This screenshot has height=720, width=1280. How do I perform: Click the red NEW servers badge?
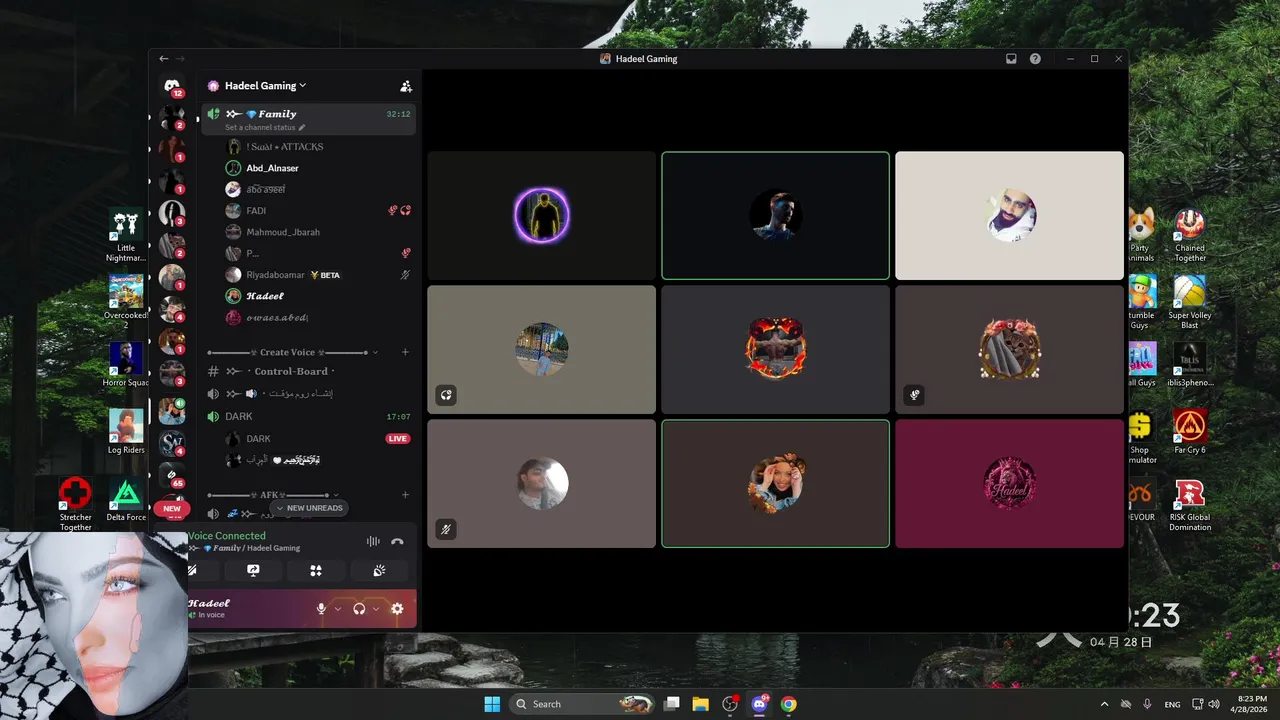point(172,508)
